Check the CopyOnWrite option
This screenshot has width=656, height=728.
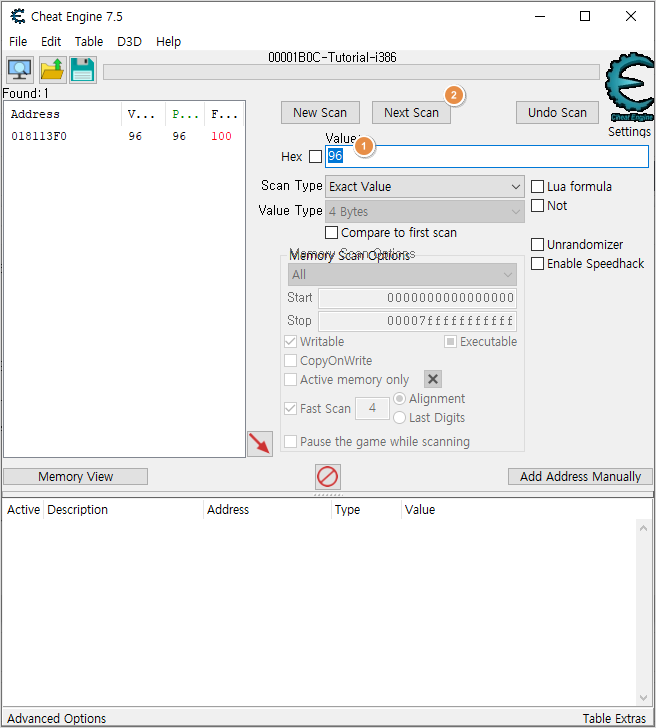tap(291, 361)
